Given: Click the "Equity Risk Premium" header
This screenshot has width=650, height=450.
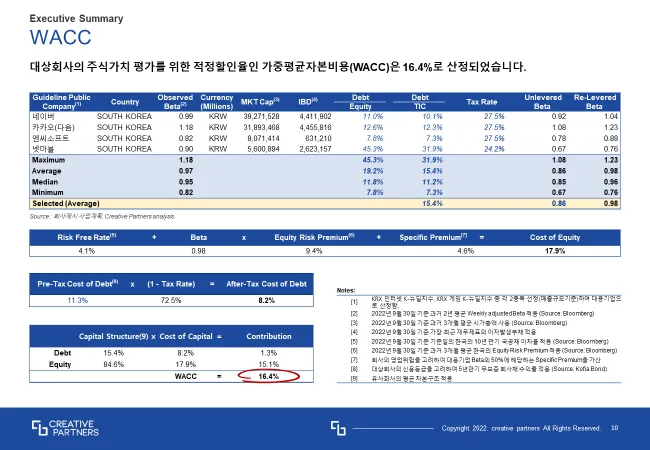Looking at the screenshot, I should click(x=314, y=237).
